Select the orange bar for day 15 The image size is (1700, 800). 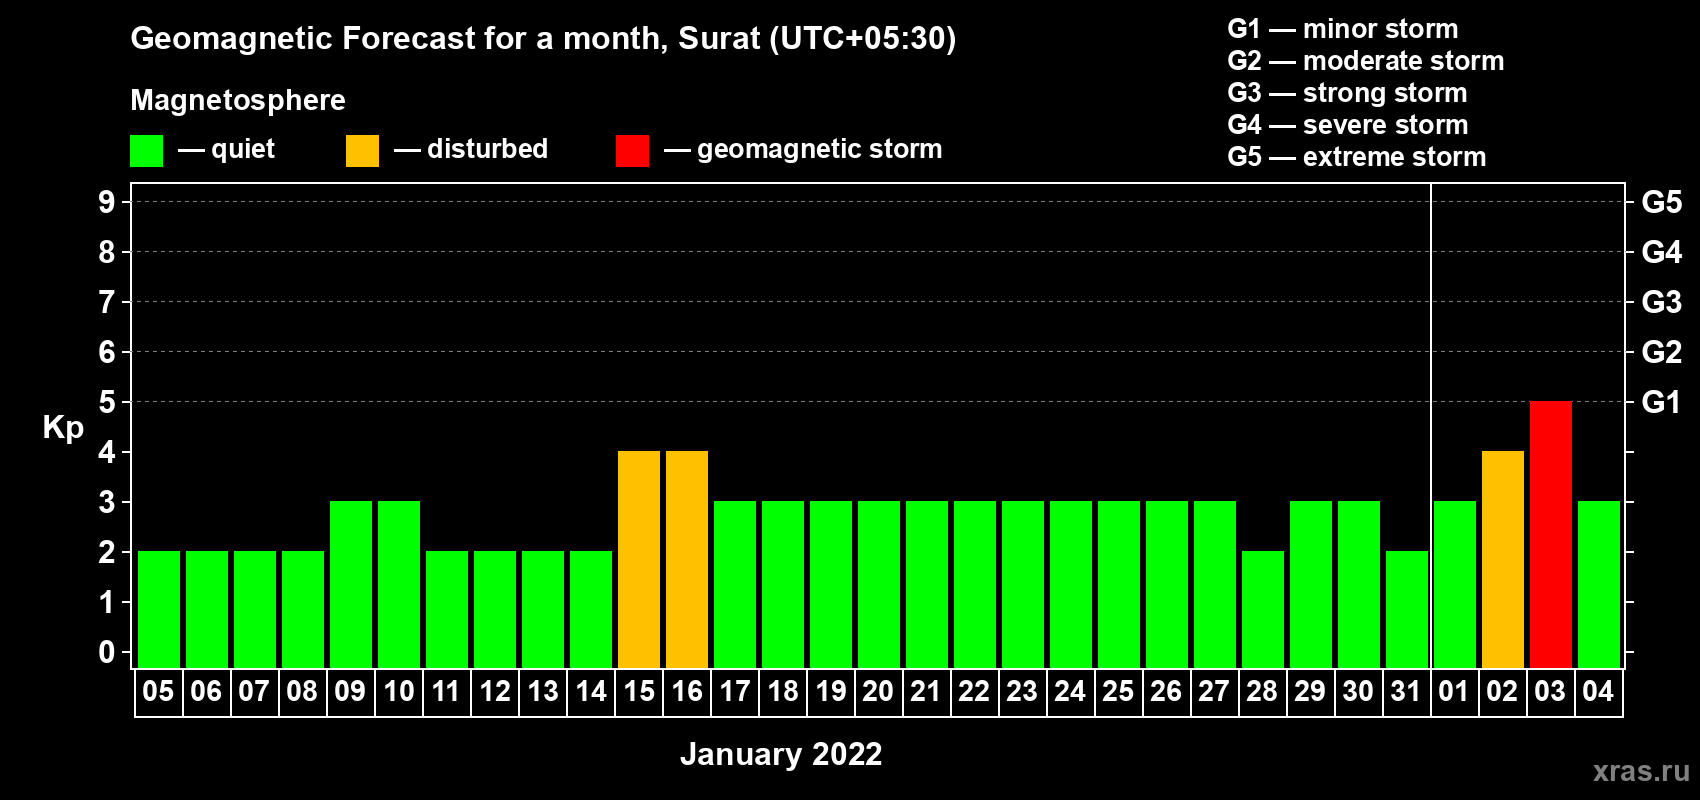click(x=639, y=560)
